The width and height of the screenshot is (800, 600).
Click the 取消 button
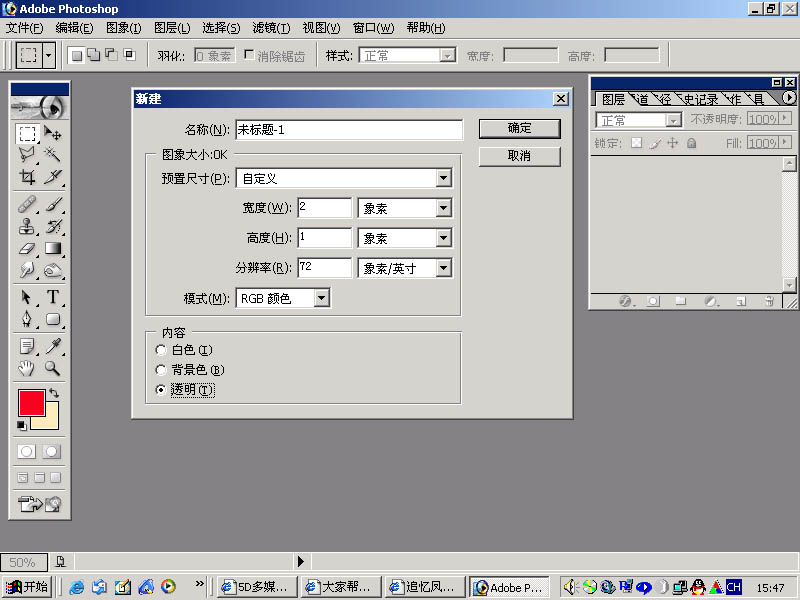519,156
